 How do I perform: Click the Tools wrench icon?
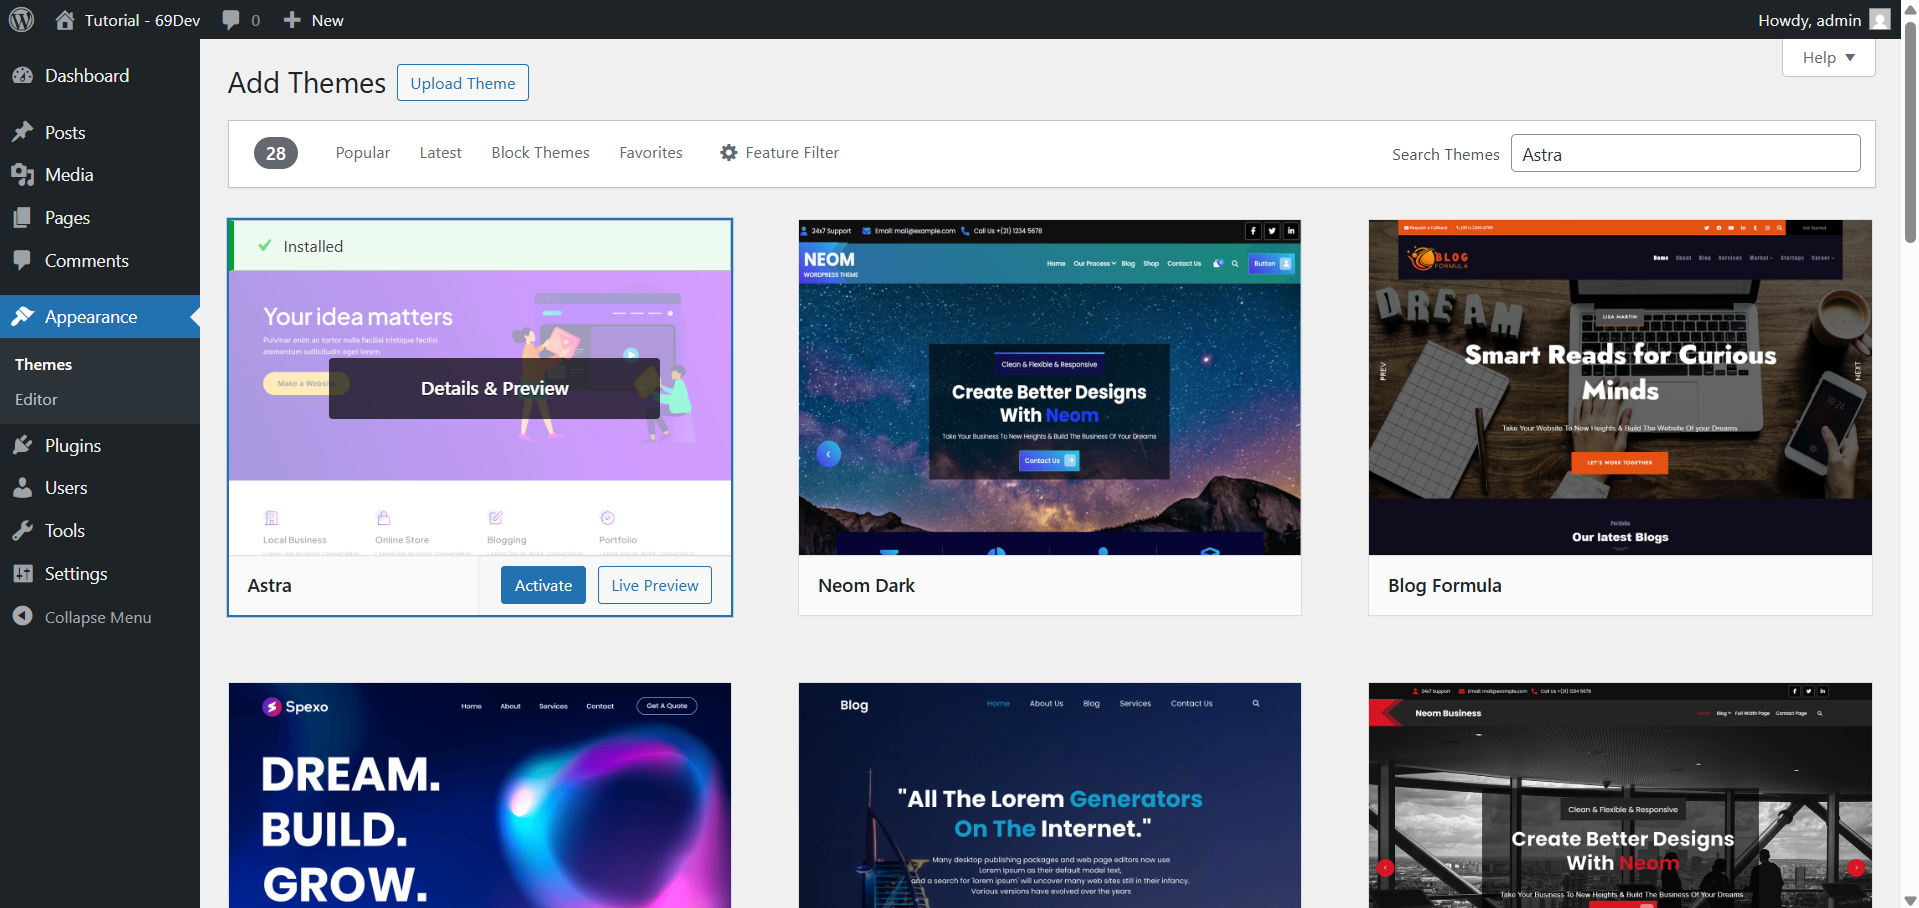pos(23,531)
